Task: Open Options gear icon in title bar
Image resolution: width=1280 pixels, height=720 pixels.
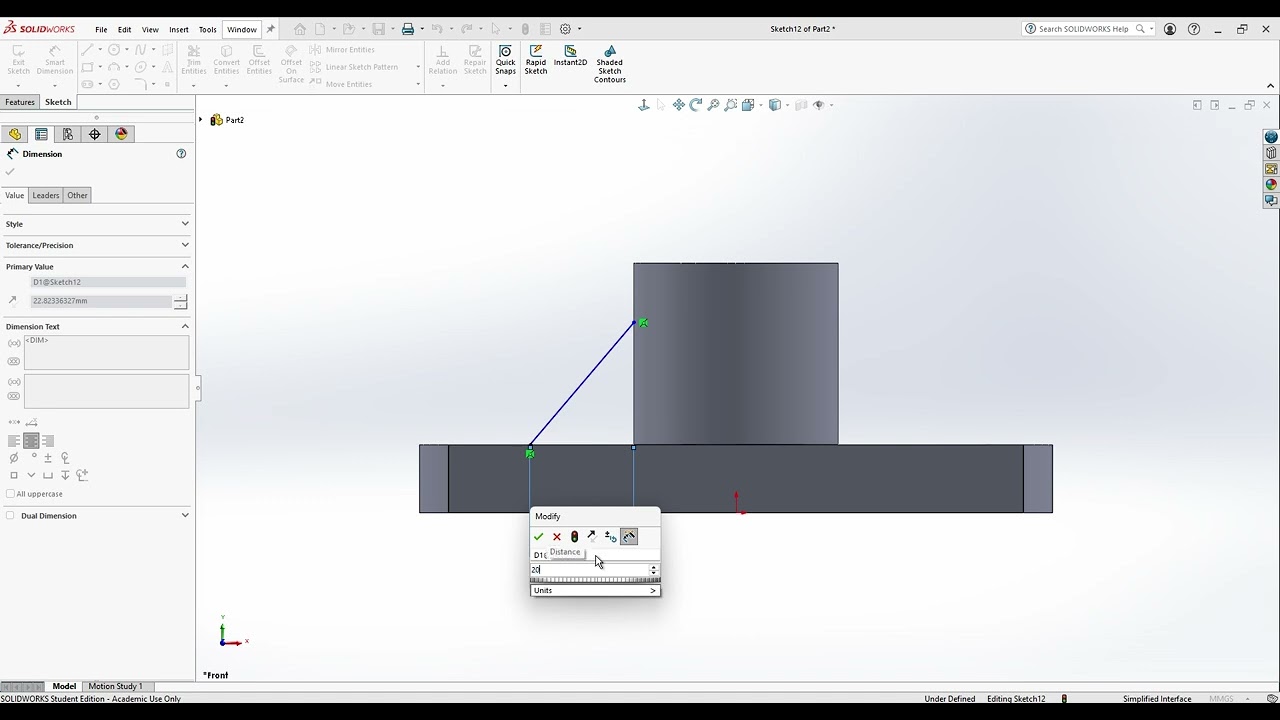Action: [x=566, y=29]
